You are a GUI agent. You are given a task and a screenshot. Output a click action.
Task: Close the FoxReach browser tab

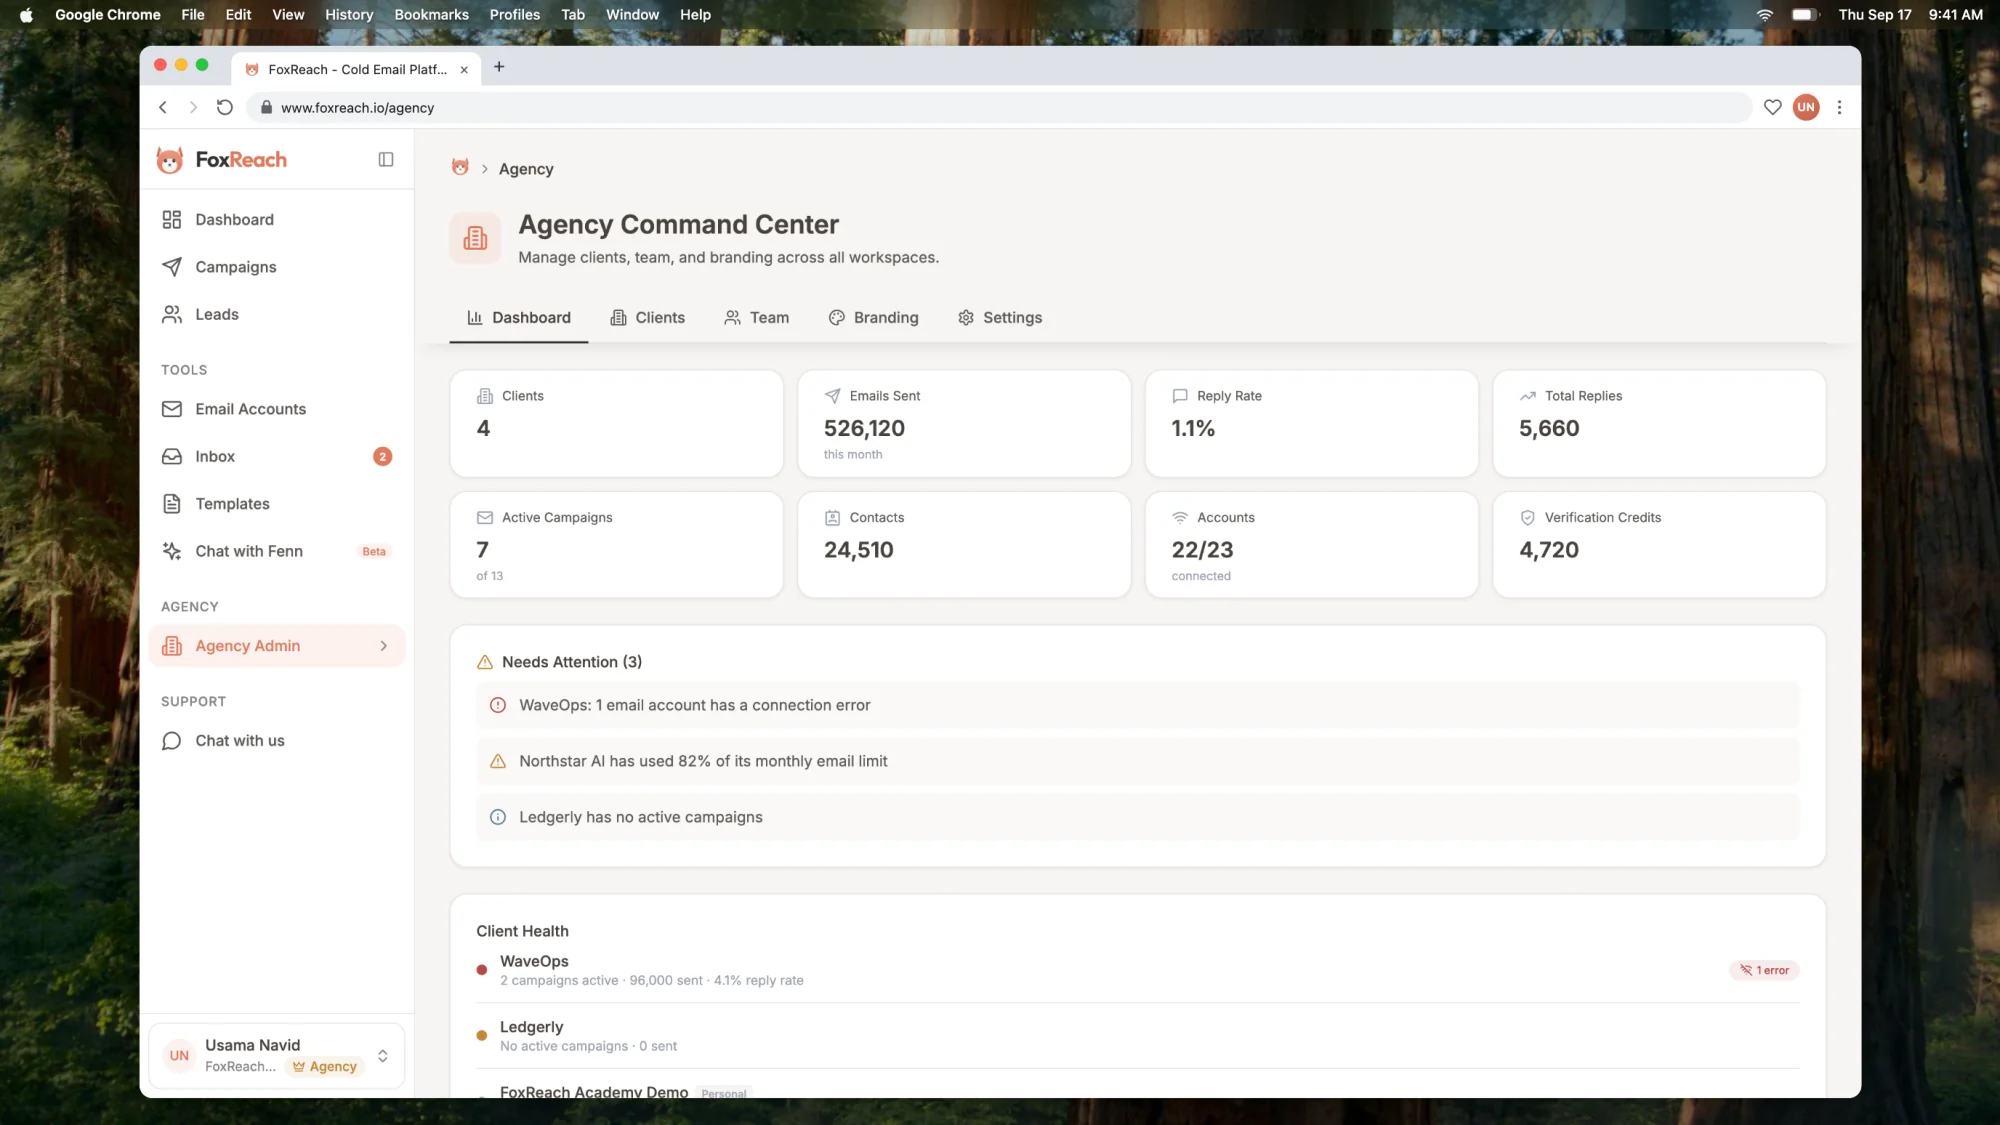[464, 70]
